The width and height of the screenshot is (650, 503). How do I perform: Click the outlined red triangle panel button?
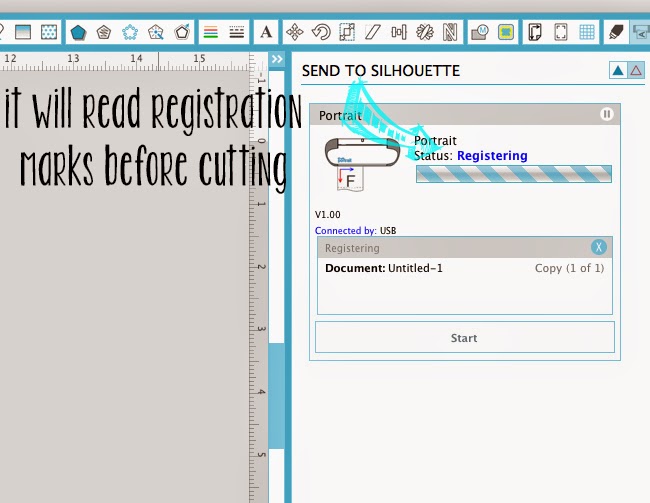coord(636,70)
